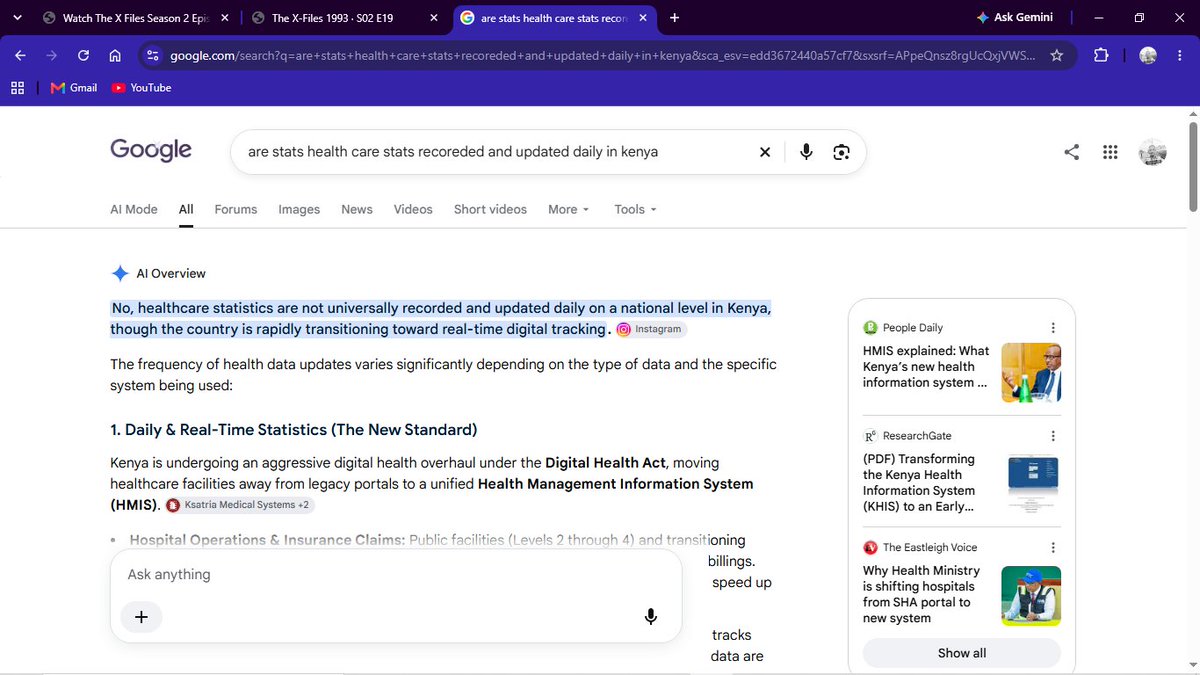1200x675 pixels.
Task: Click the ResearchGate article thumbnail
Action: pyautogui.click(x=1031, y=484)
